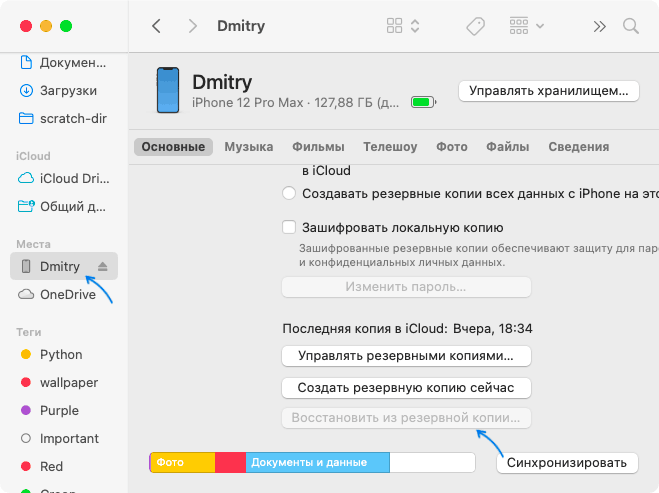Click the battery level indicator
Viewport: 659px width, 493px height.
(423, 102)
